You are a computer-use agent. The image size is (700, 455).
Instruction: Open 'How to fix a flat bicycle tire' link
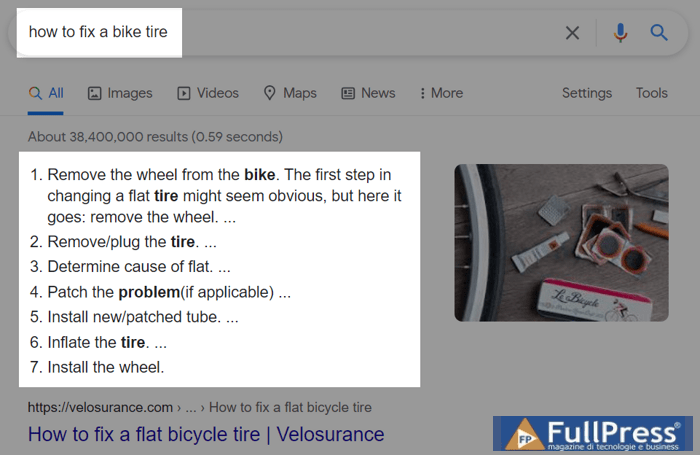tap(206, 434)
